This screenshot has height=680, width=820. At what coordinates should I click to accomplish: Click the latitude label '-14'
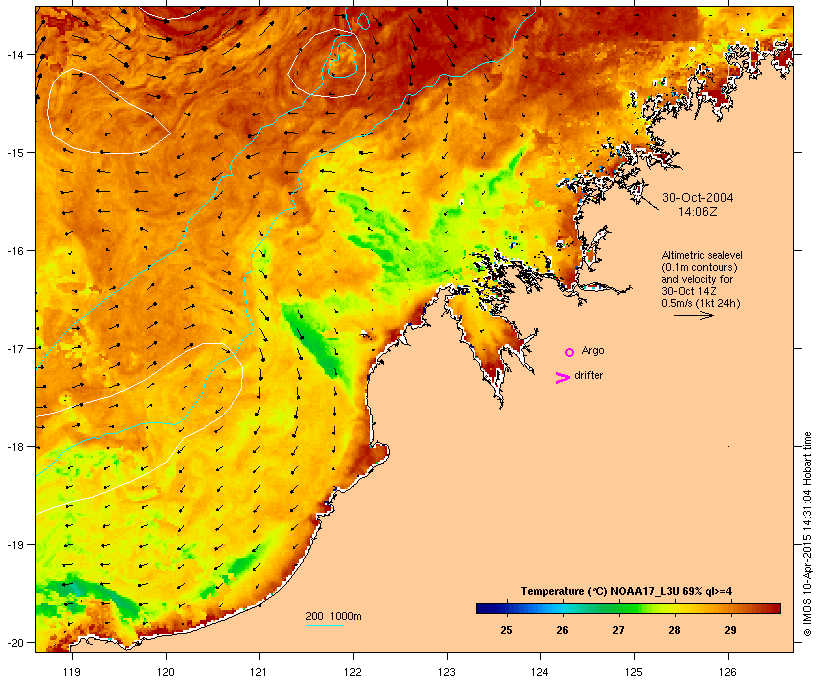[14, 54]
